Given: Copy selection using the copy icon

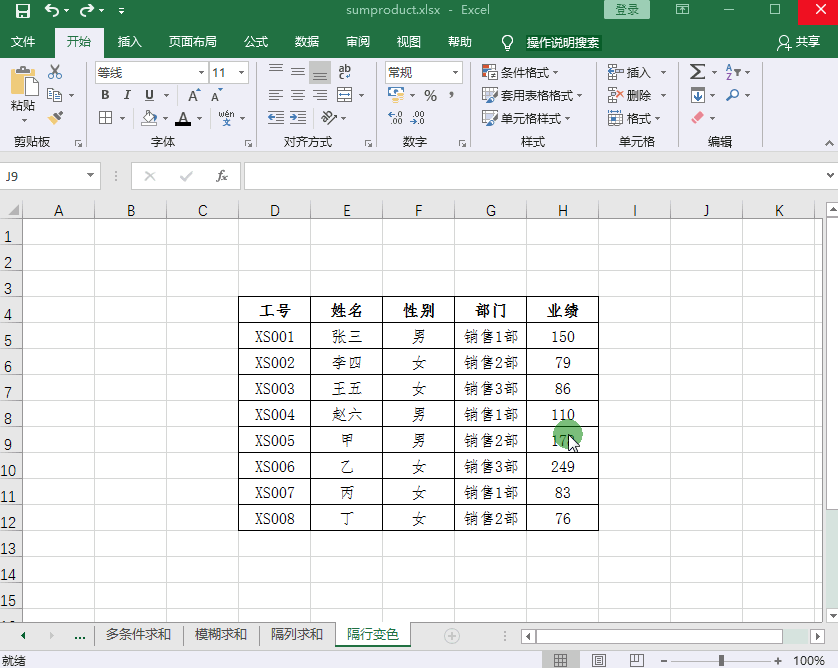Looking at the screenshot, I should [55, 95].
